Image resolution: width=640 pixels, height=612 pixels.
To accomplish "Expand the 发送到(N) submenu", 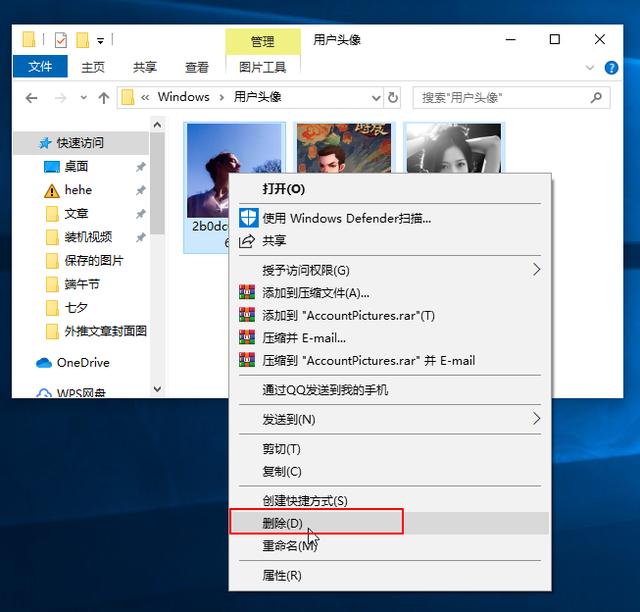I will (390, 419).
